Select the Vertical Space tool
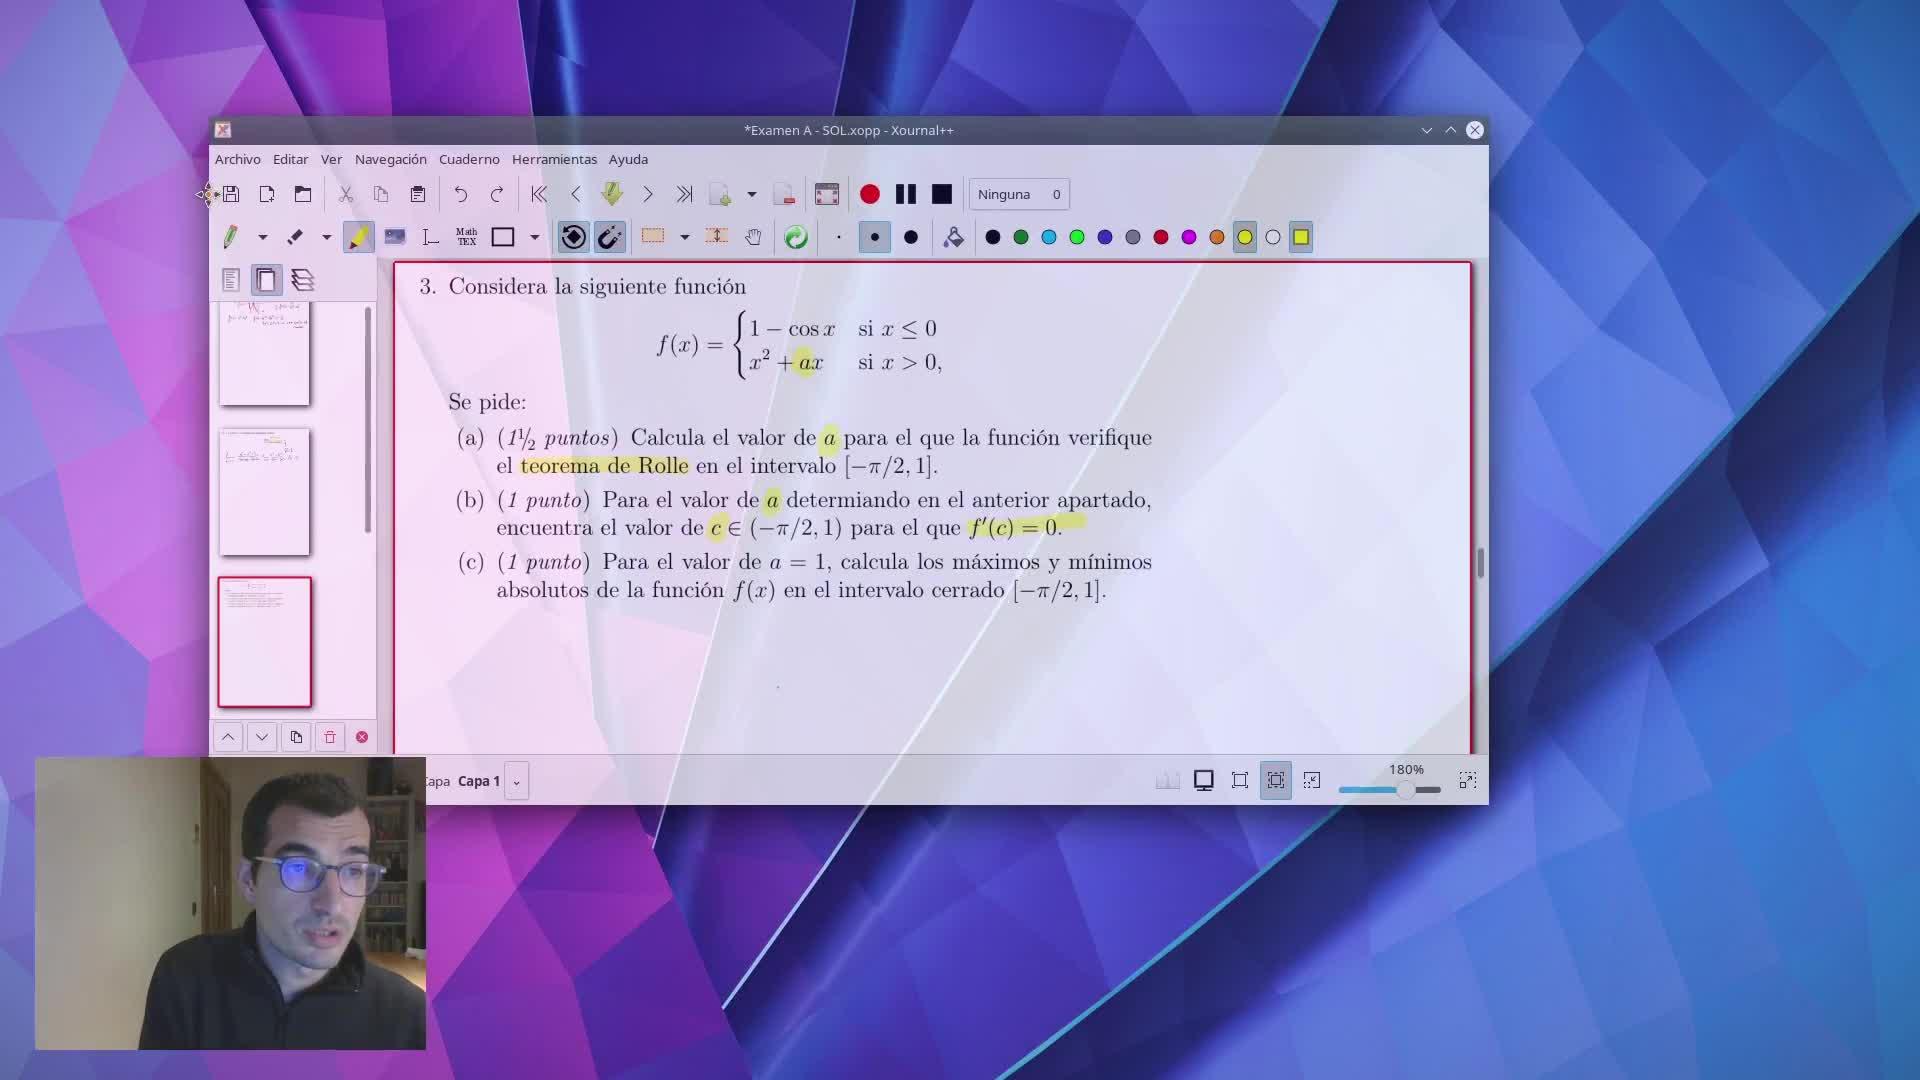 (x=716, y=237)
